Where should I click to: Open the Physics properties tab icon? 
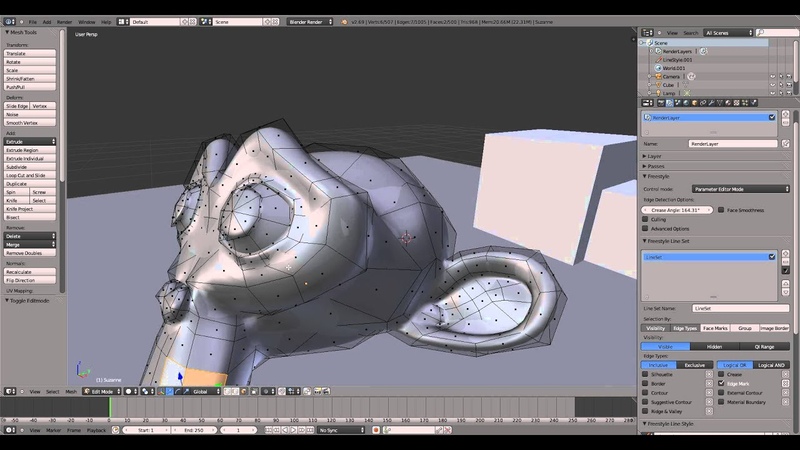[x=753, y=103]
